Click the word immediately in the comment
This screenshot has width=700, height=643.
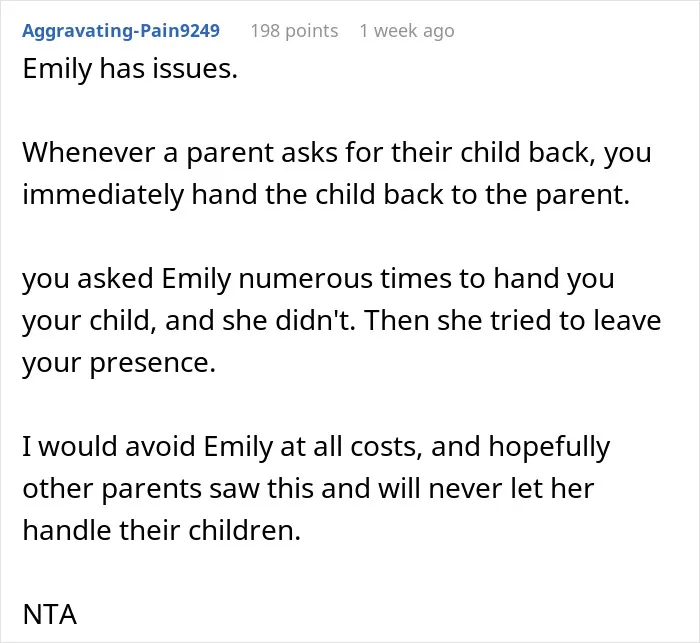click(103, 196)
